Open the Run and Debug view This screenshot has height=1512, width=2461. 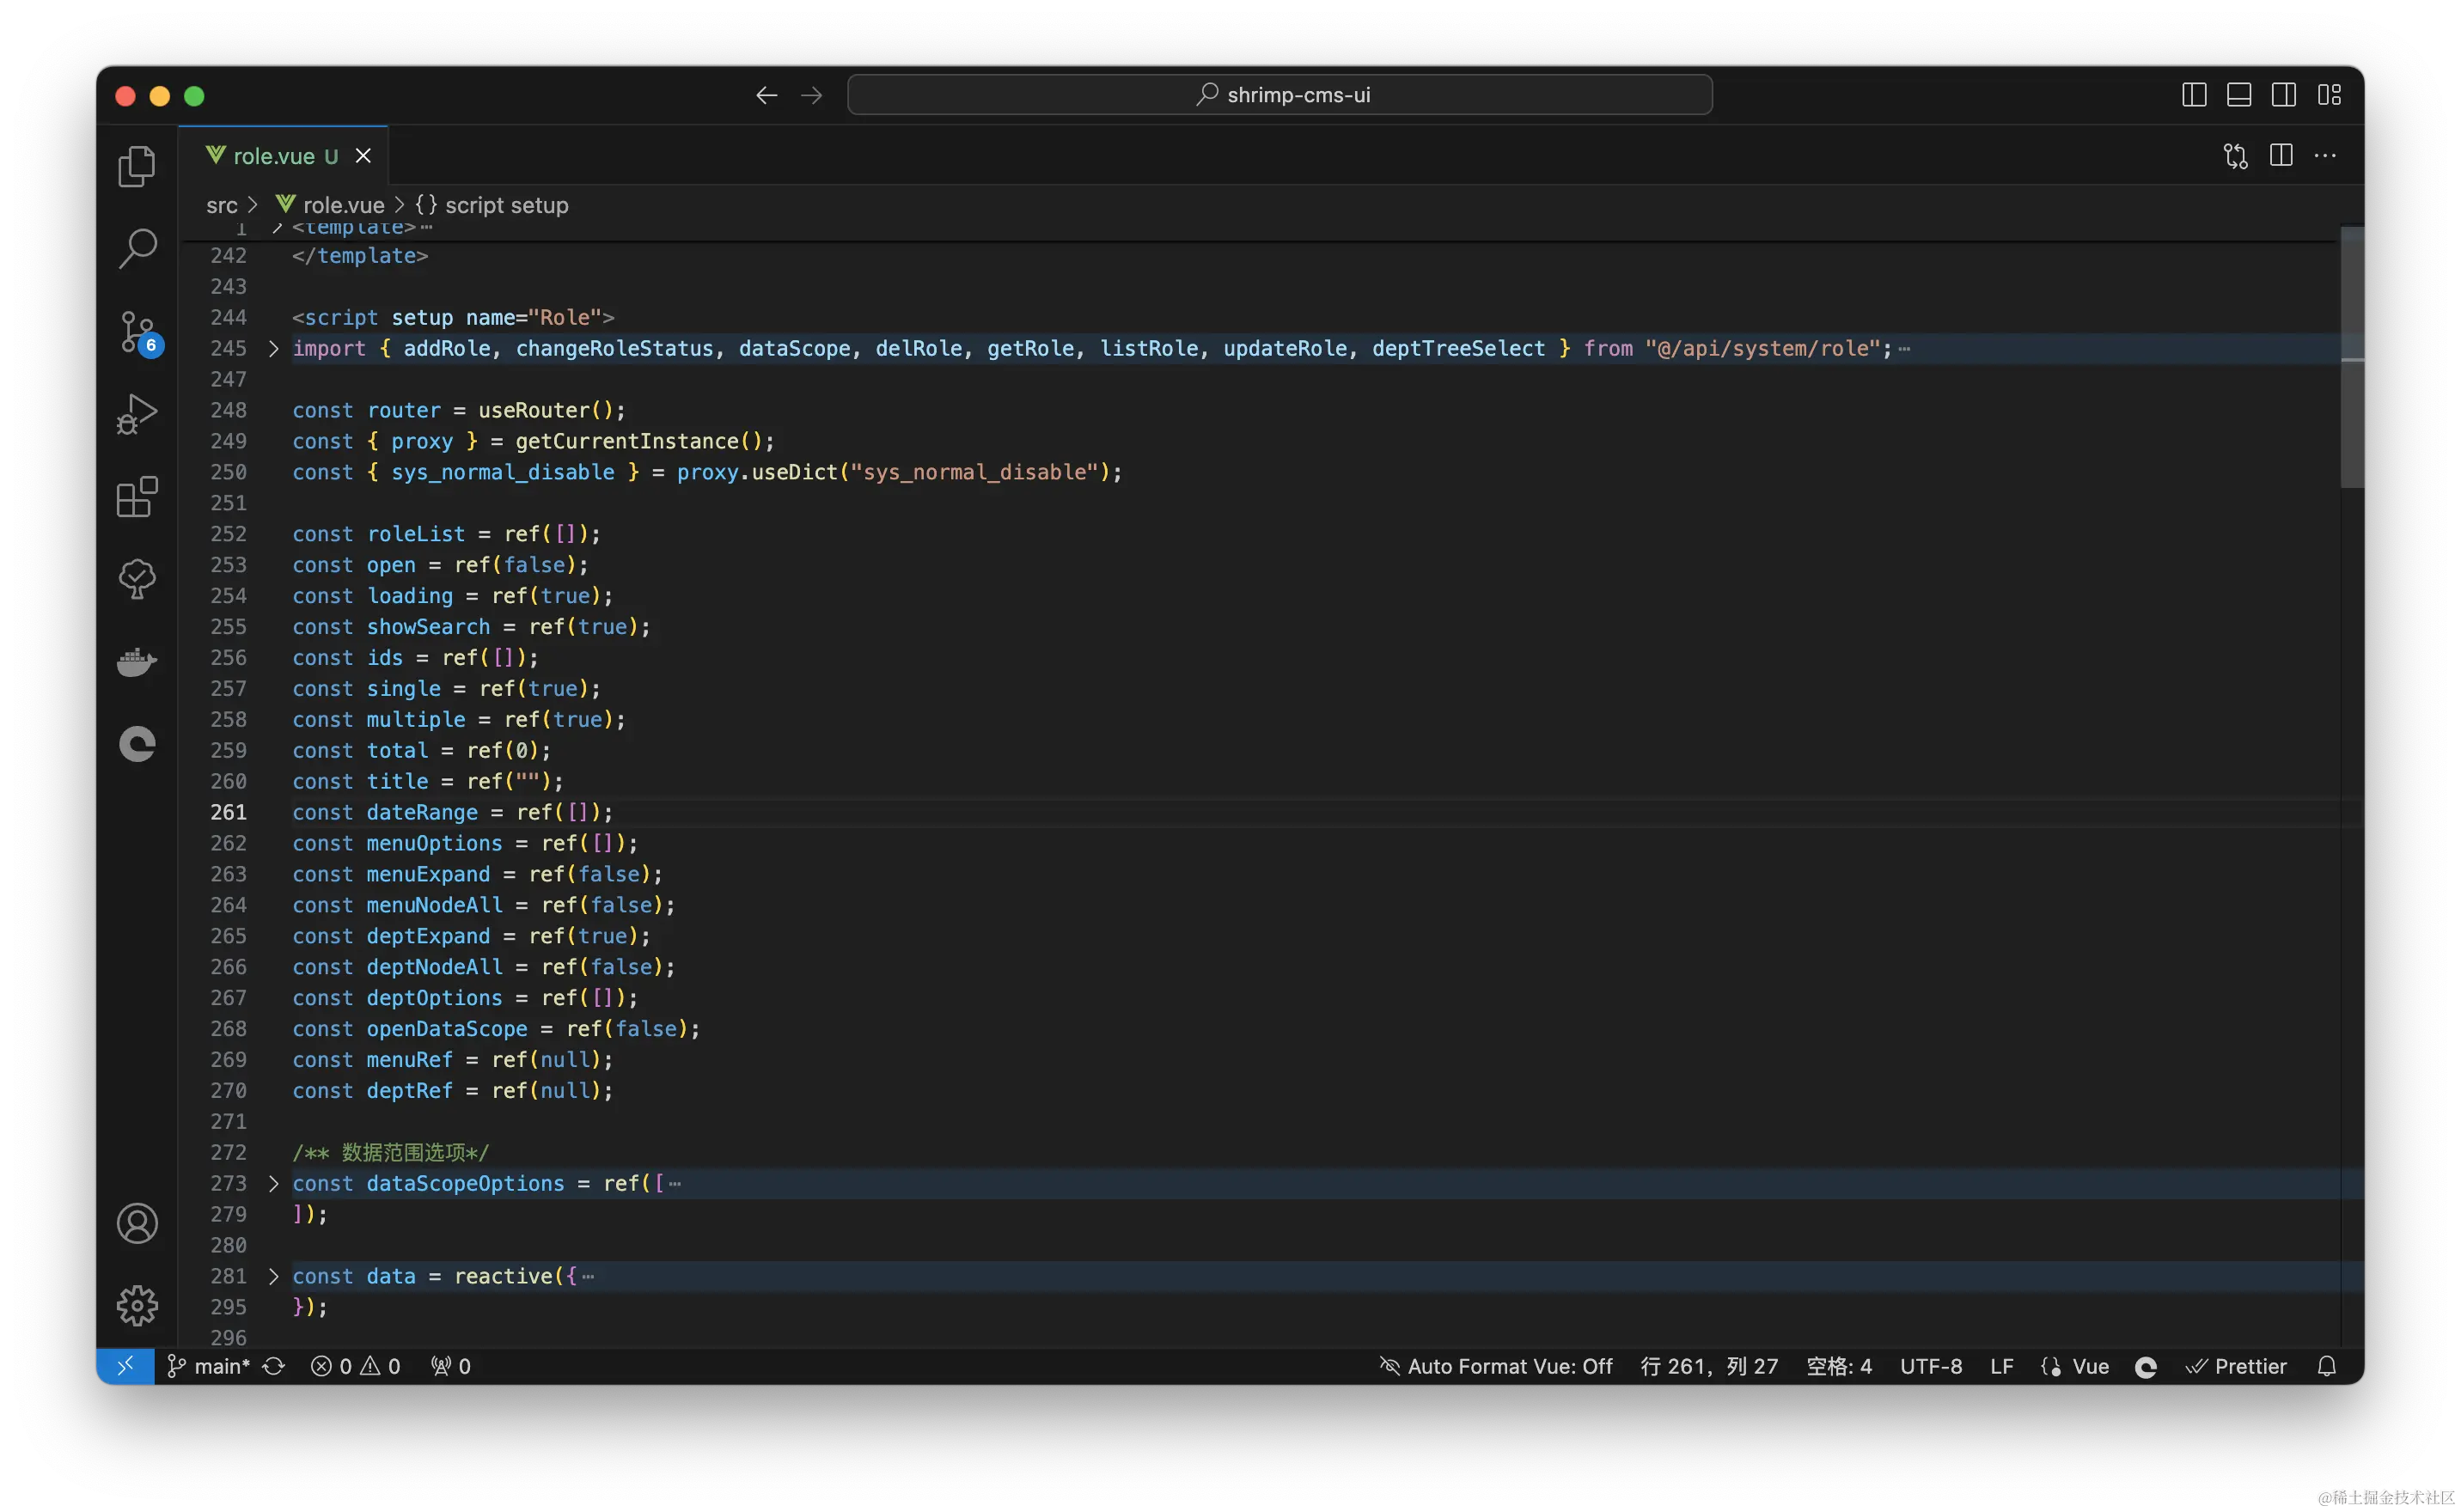coord(137,413)
